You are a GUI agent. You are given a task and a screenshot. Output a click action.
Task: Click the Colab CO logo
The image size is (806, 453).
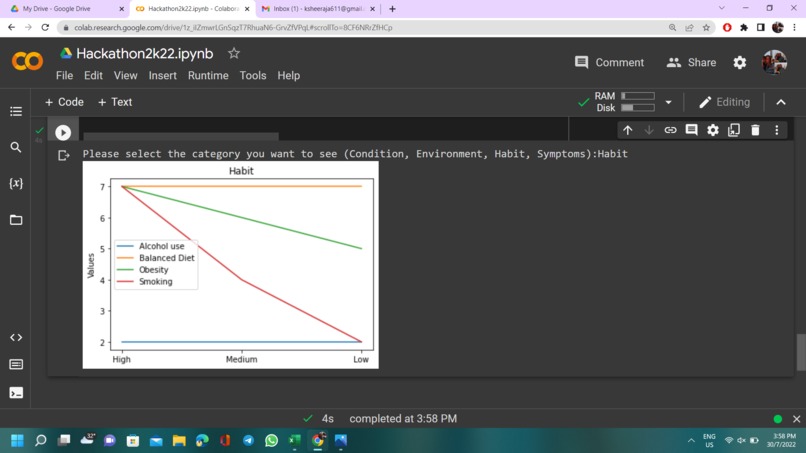pyautogui.click(x=27, y=62)
